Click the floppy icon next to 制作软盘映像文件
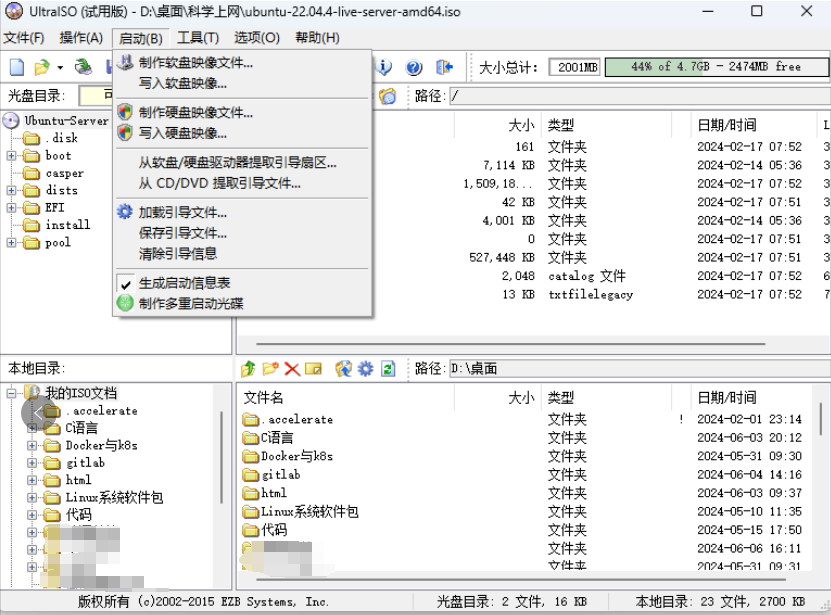 tap(125, 63)
